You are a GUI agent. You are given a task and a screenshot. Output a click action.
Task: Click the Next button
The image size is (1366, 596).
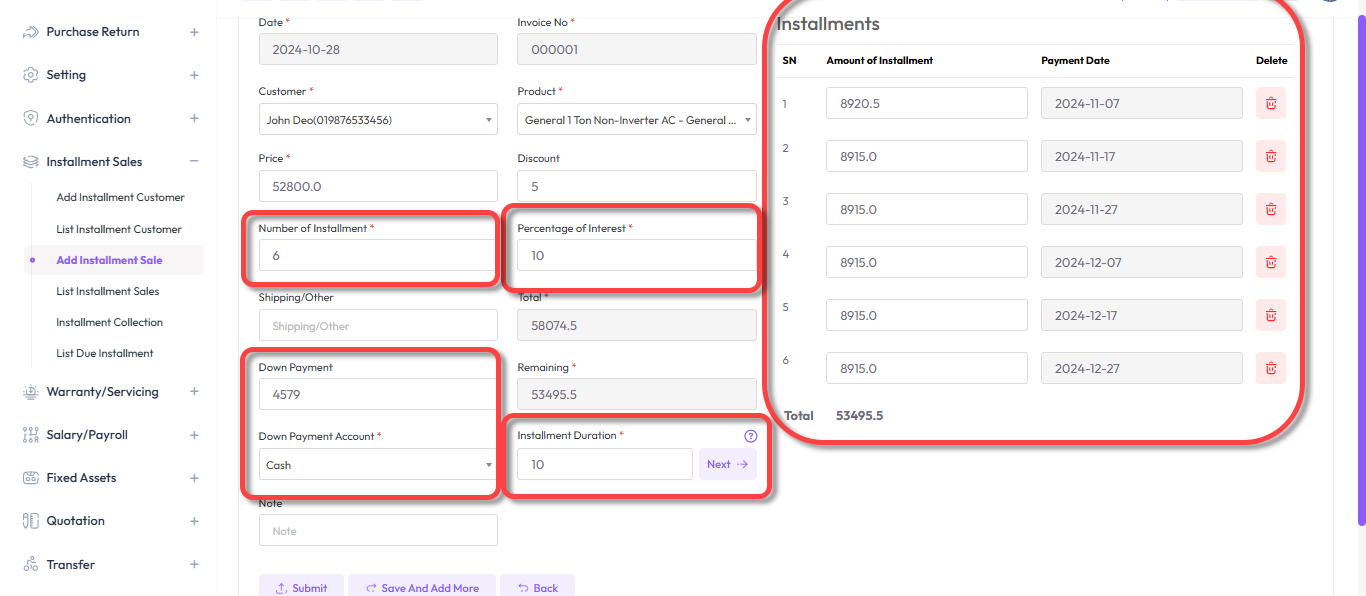(727, 464)
